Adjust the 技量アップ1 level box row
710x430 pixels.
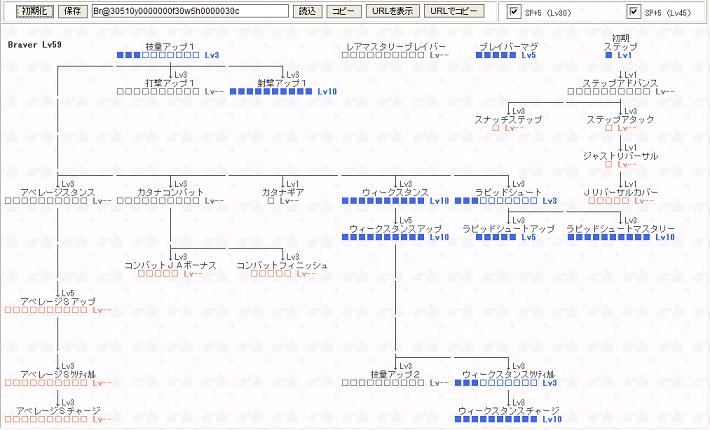158,55
